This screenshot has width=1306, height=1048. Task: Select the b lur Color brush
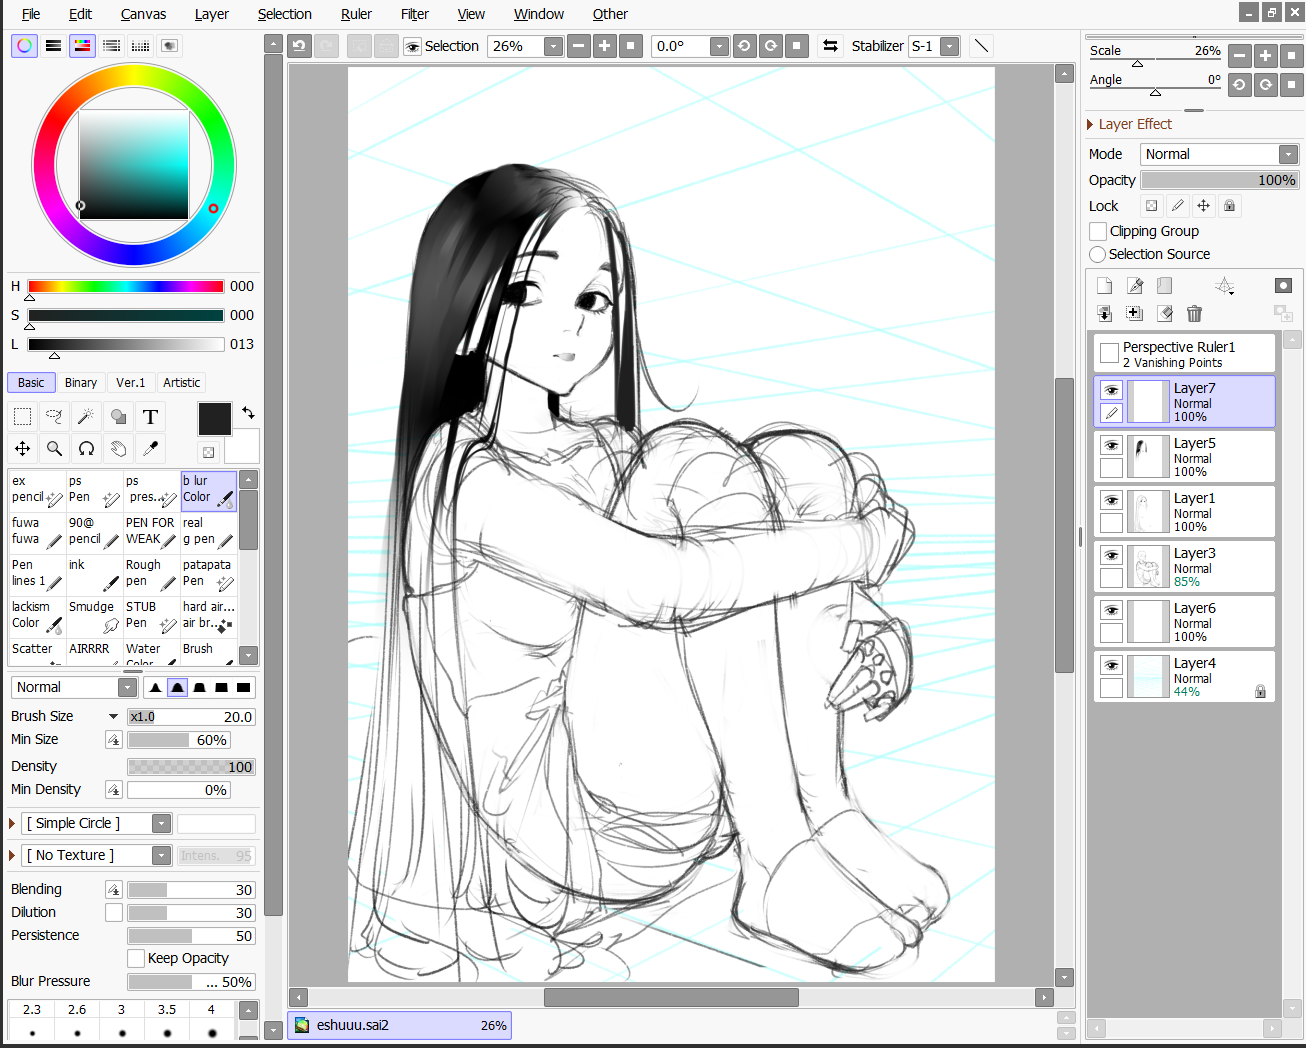coord(209,490)
